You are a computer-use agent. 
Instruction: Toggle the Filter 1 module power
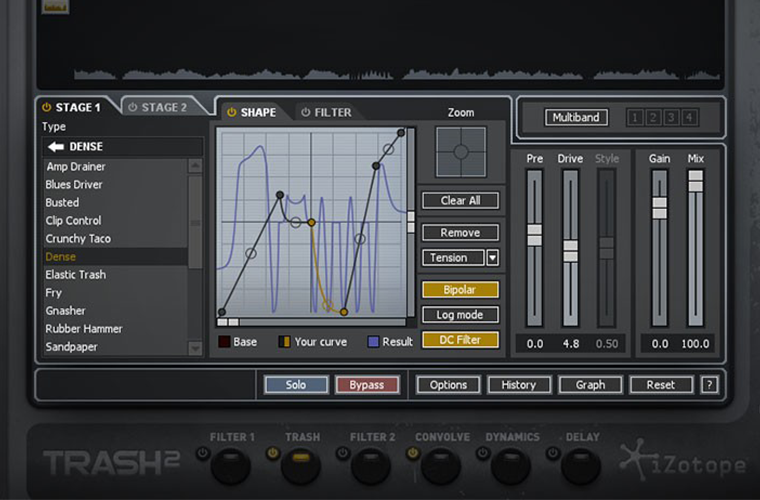tap(203, 453)
